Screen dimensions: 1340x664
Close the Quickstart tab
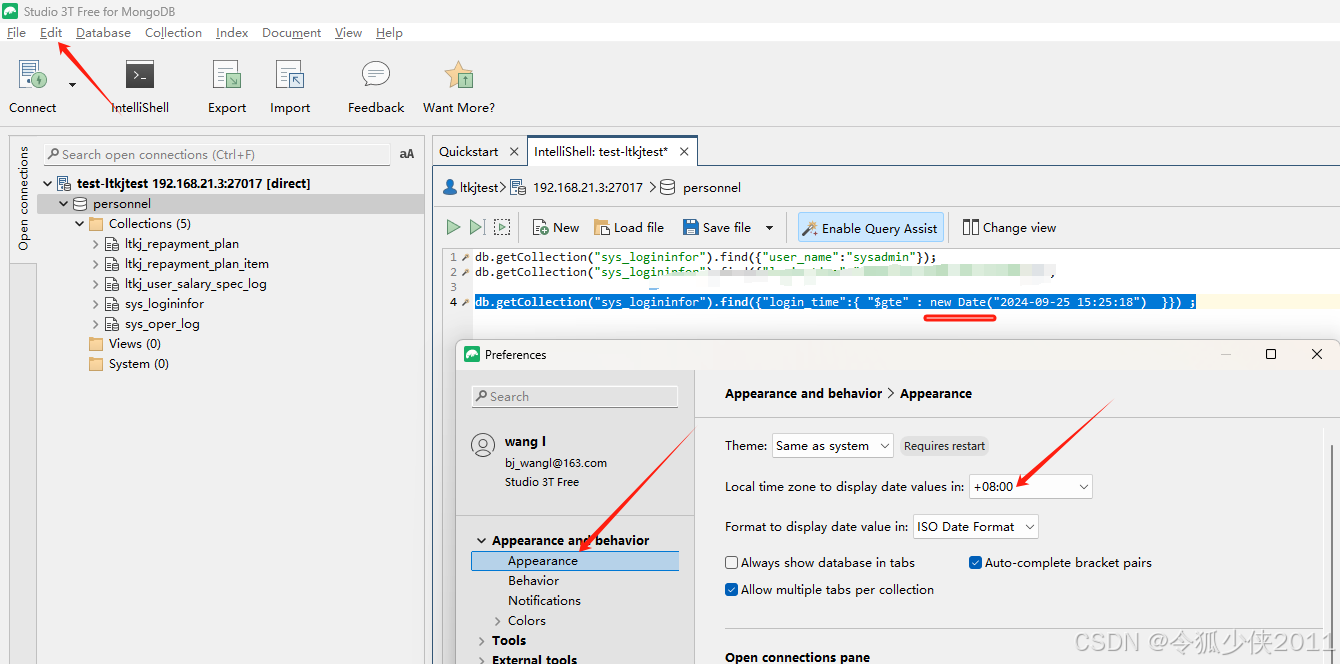514,151
